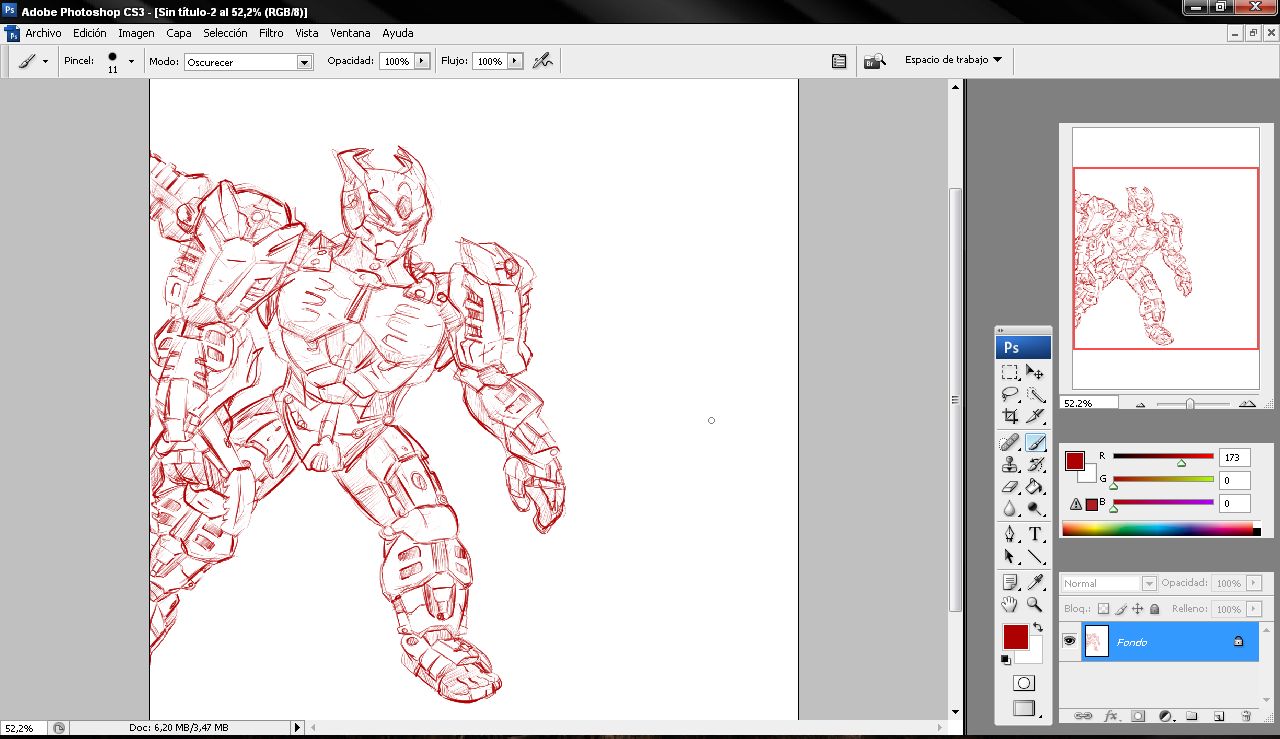The height and width of the screenshot is (739, 1280).
Task: Toggle airbrush mode in options bar
Action: 542,61
